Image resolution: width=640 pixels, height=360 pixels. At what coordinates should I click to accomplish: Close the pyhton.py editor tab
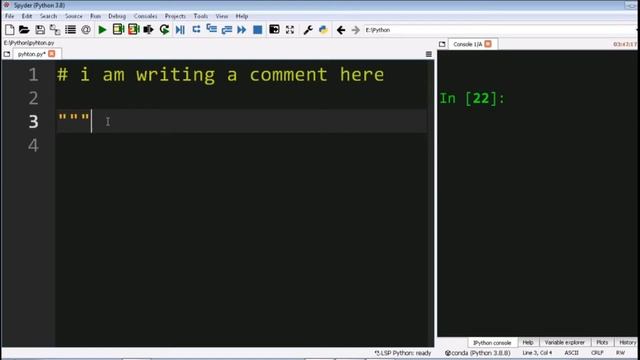tap(52, 53)
